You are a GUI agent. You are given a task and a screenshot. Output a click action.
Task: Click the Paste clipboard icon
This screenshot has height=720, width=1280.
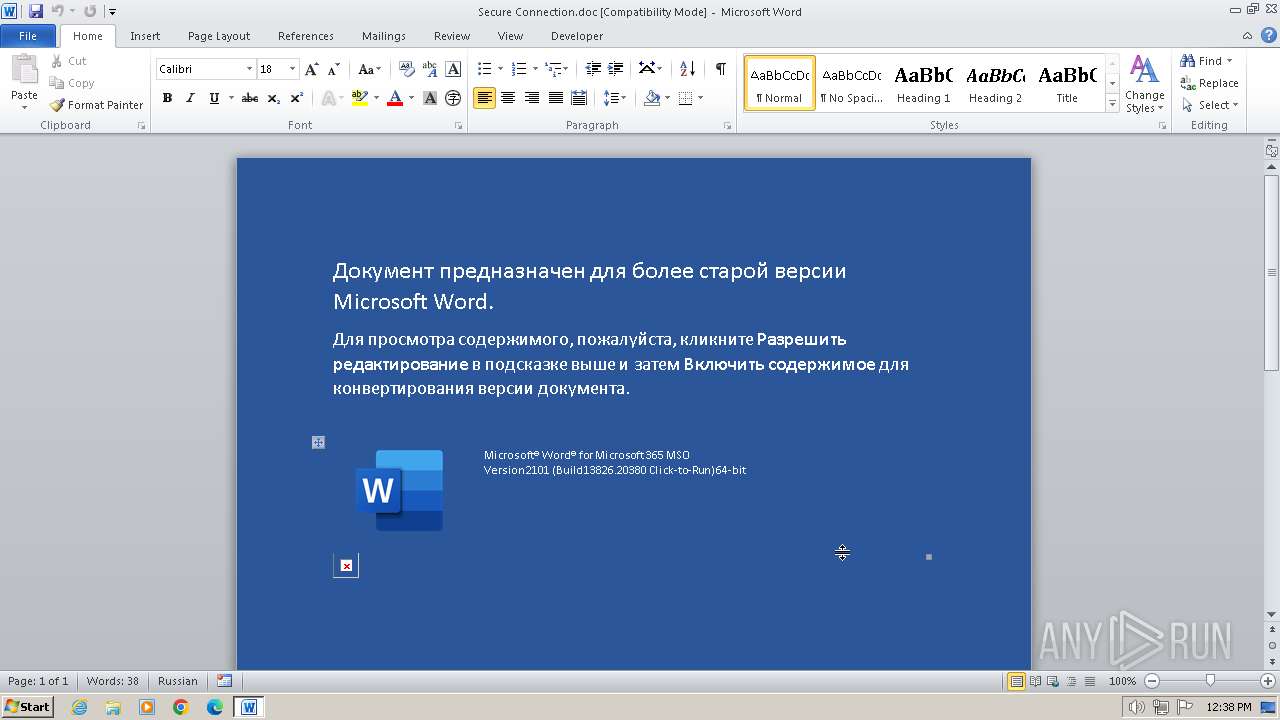[24, 70]
